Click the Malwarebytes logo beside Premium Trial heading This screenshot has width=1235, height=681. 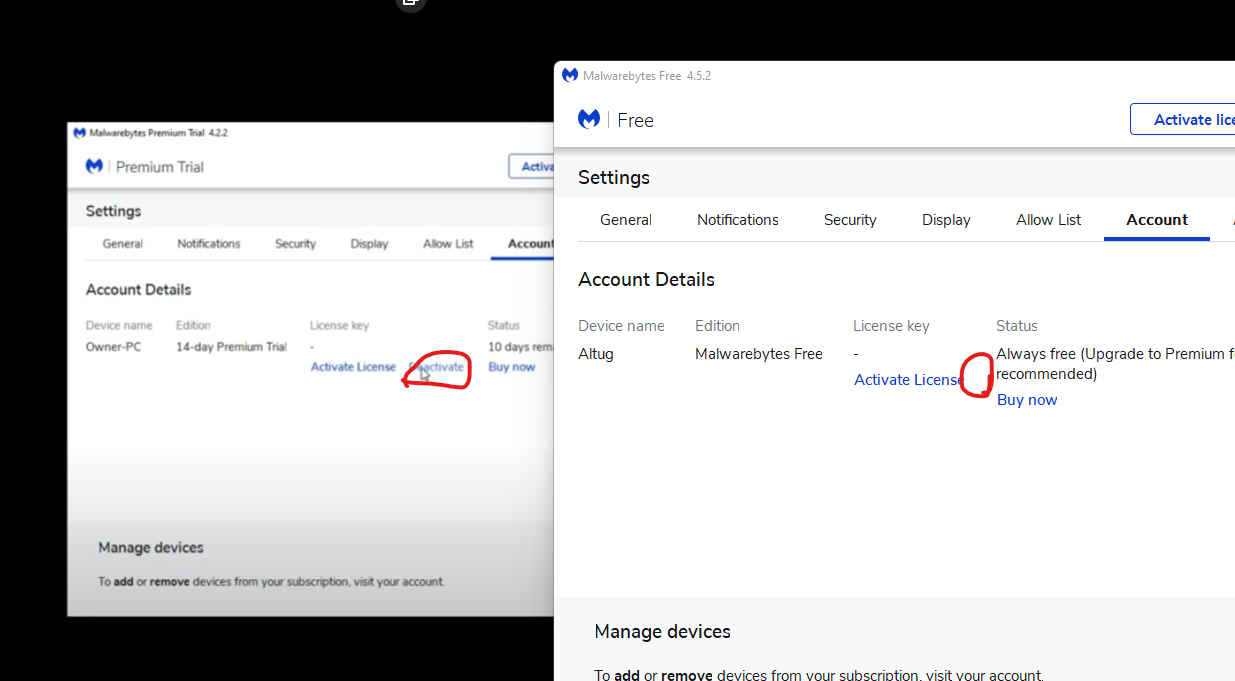(x=94, y=166)
